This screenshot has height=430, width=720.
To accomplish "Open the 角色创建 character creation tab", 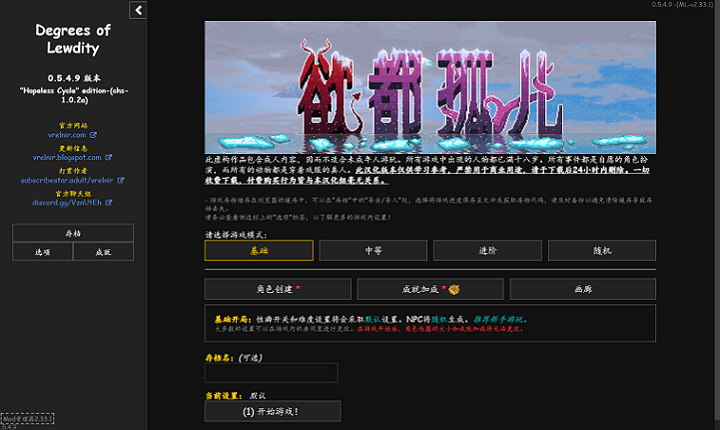I will 278,289.
